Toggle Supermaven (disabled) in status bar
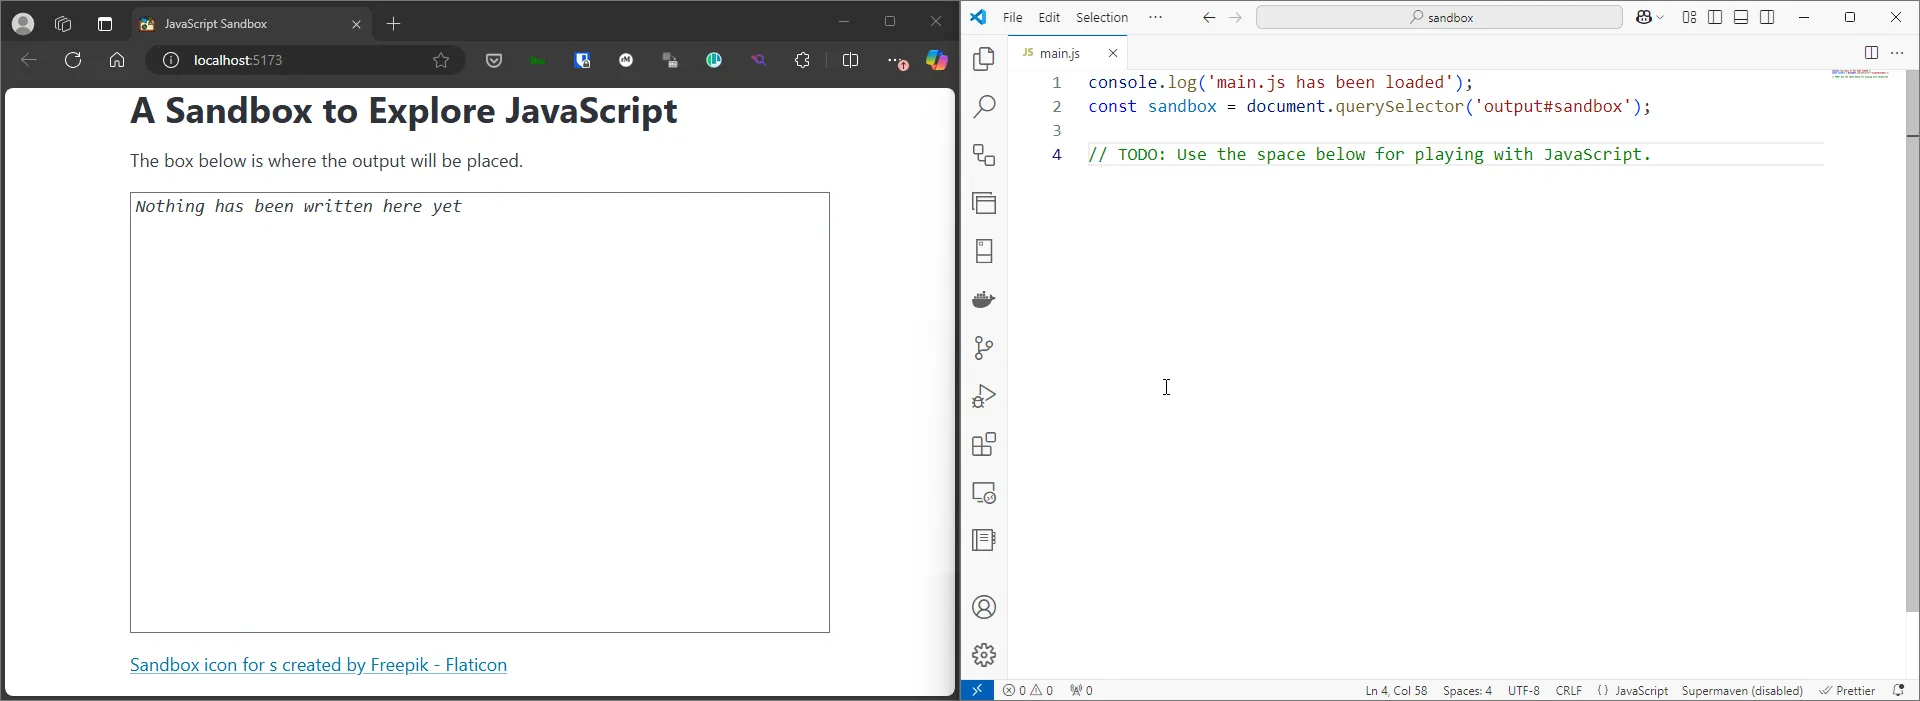1920x701 pixels. [x=1742, y=690]
